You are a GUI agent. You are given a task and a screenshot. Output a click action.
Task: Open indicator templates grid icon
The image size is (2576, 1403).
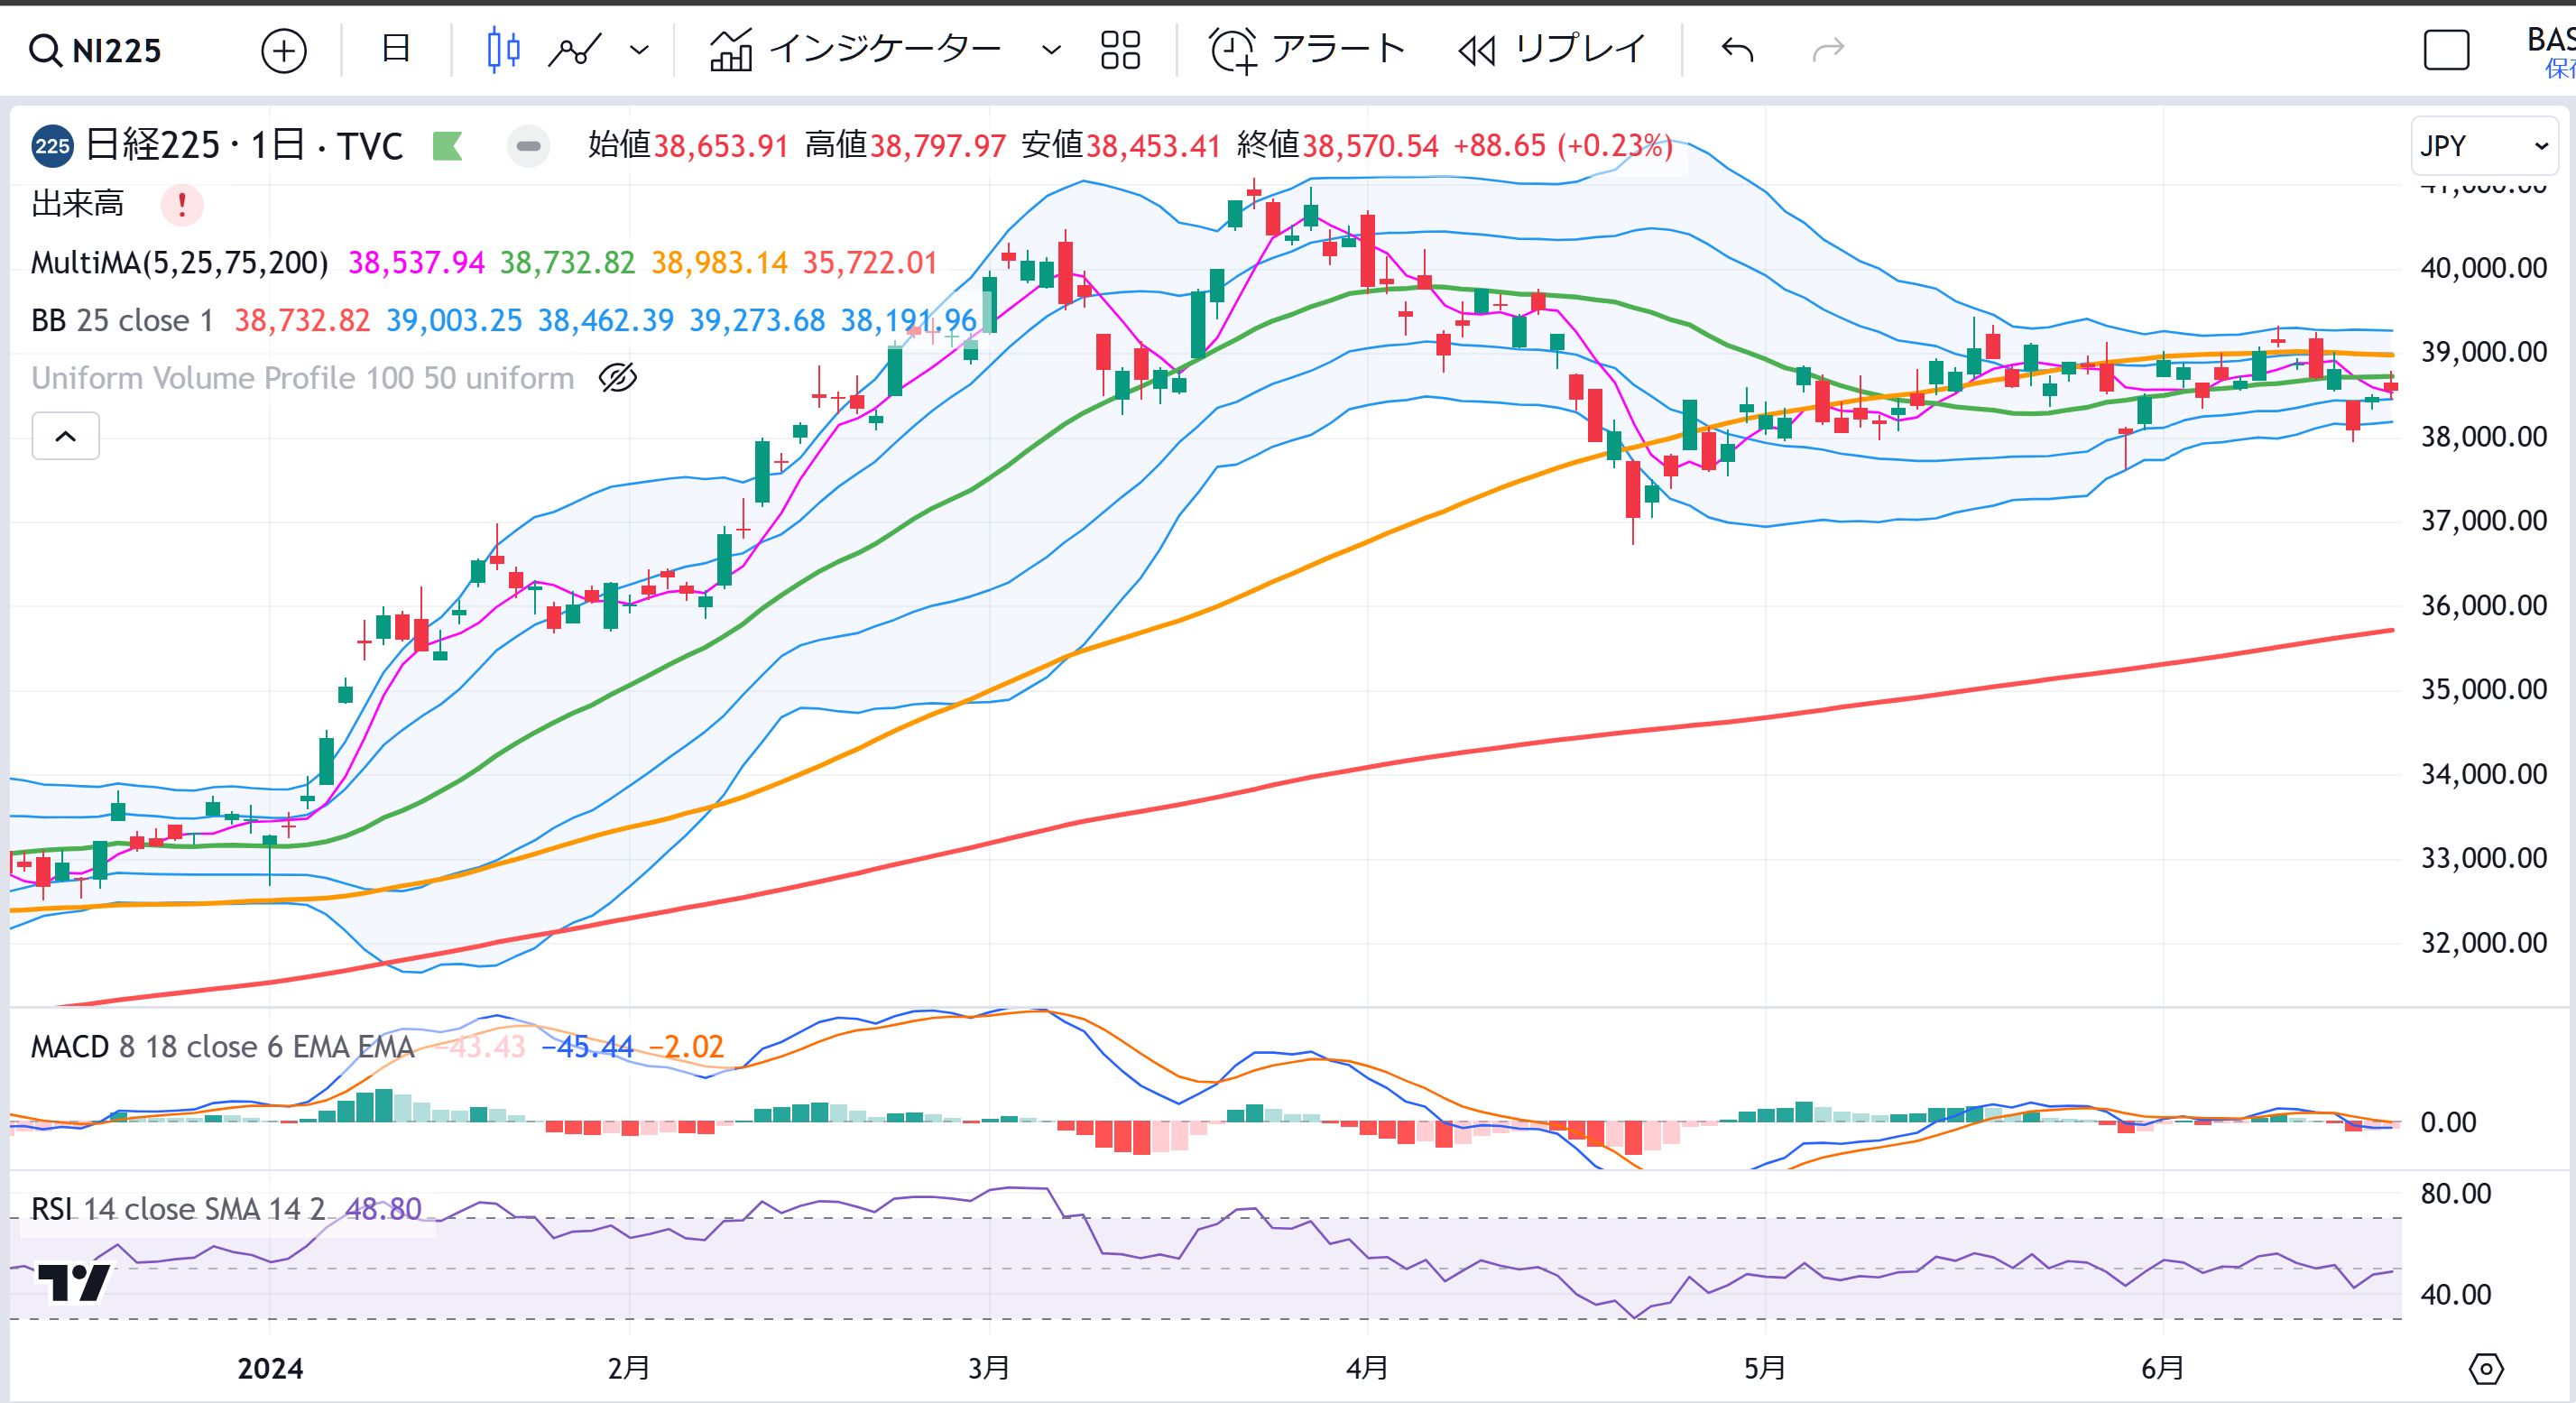point(1120,50)
